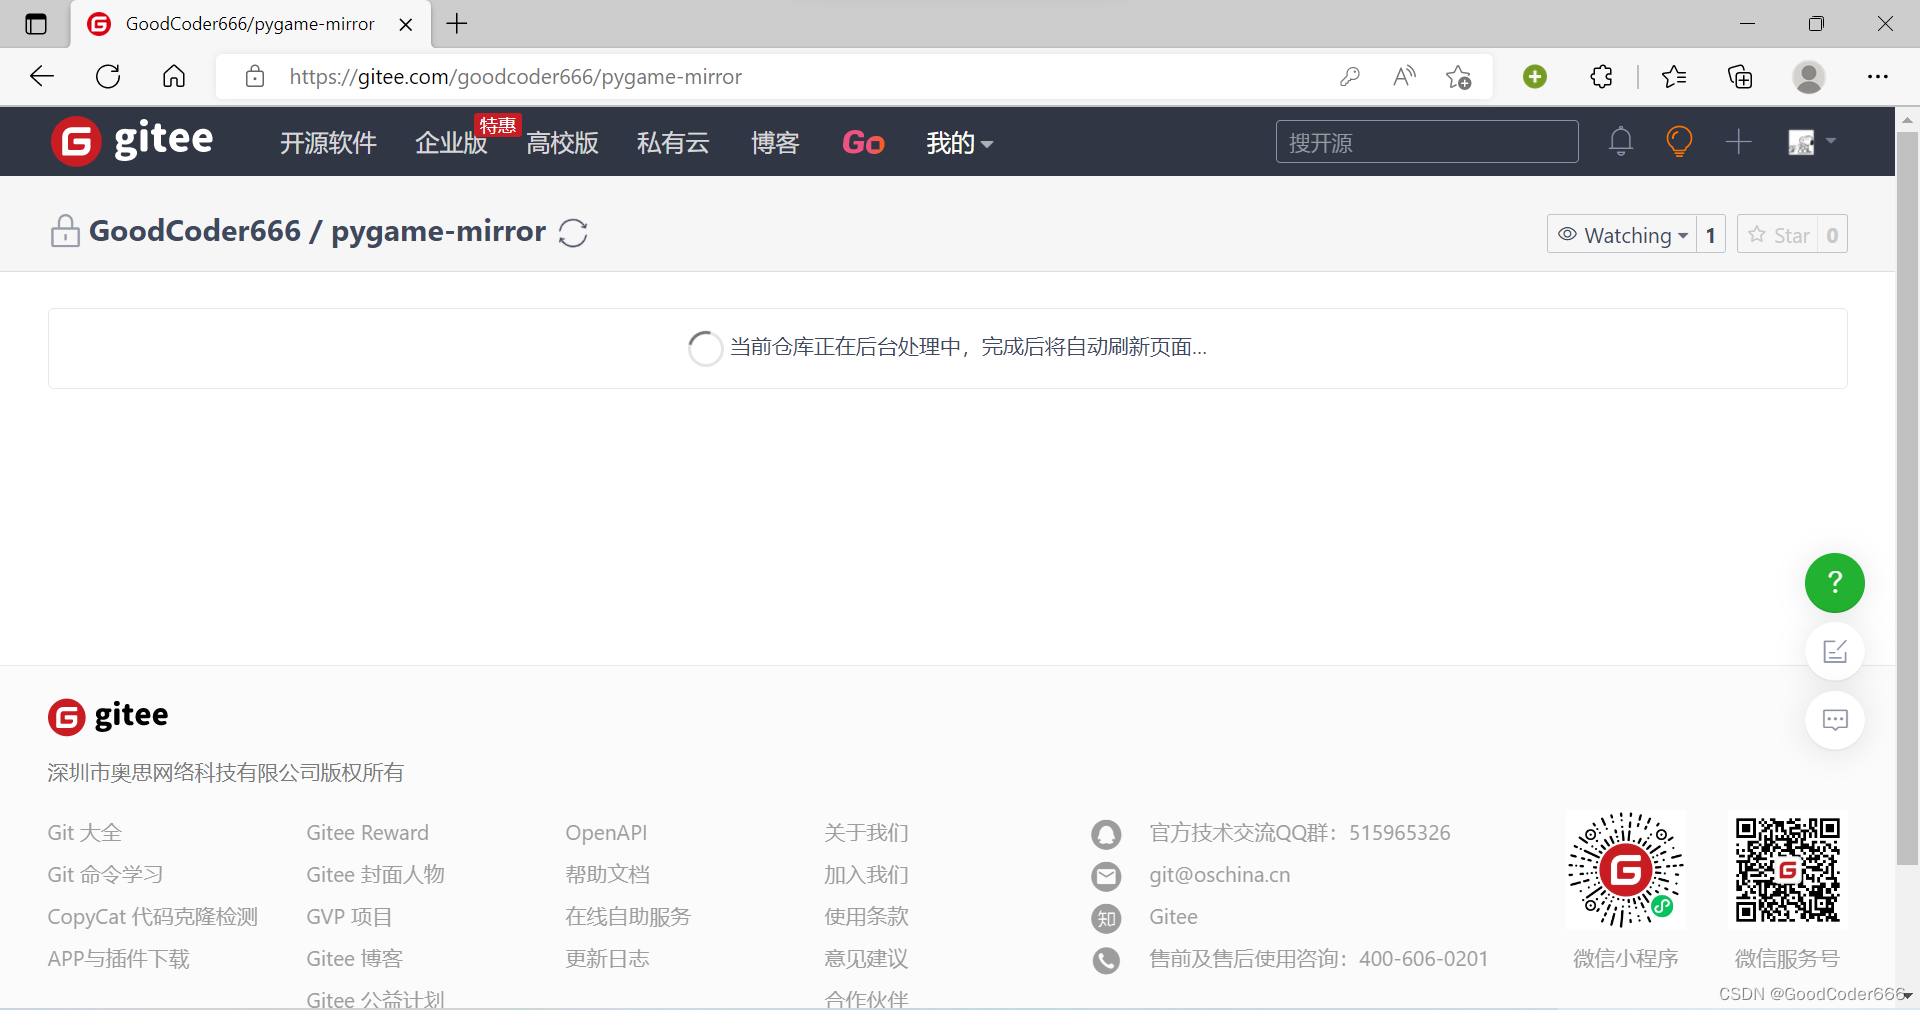Open the 企业版 menu item
The height and width of the screenshot is (1010, 1920).
click(x=451, y=143)
